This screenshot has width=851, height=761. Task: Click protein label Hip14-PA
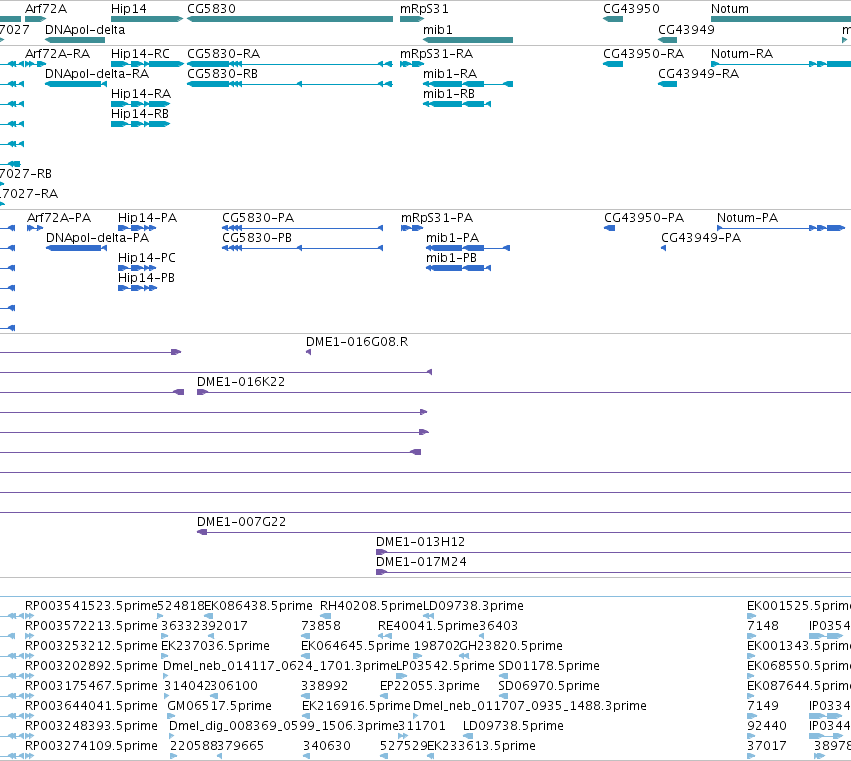click(147, 218)
